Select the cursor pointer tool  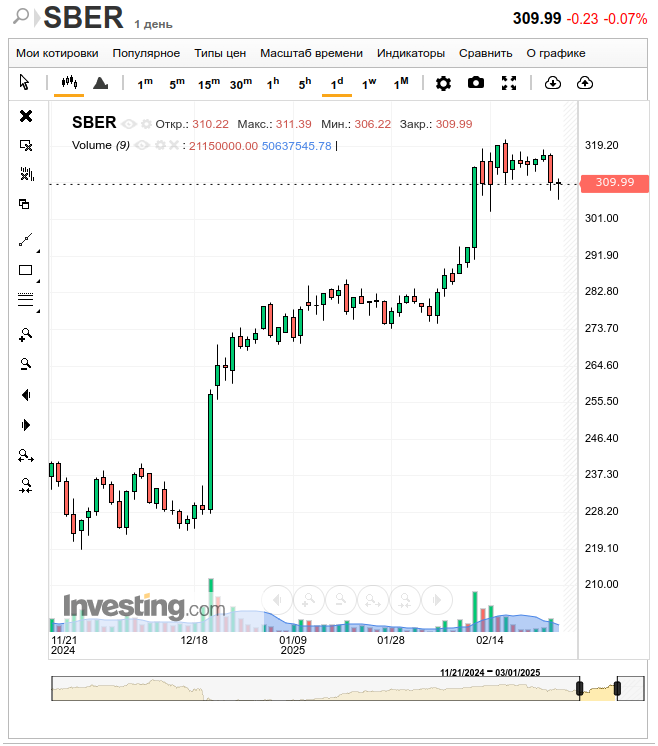(24, 82)
